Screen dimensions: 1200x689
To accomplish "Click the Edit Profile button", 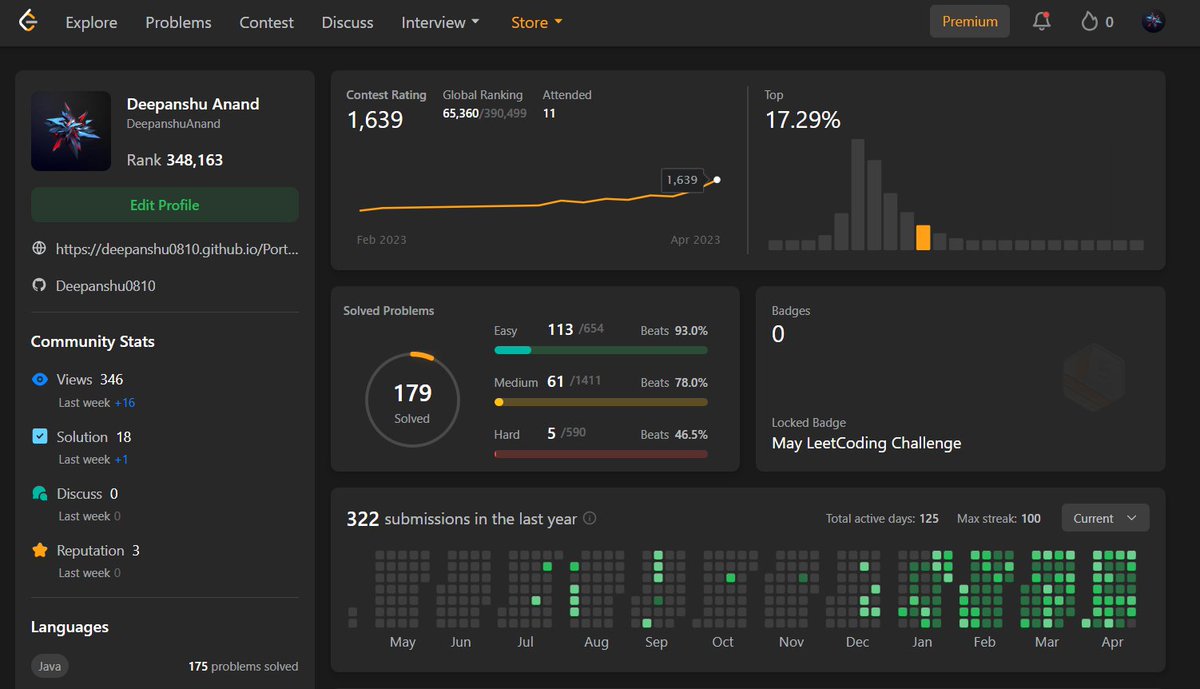I will (165, 205).
